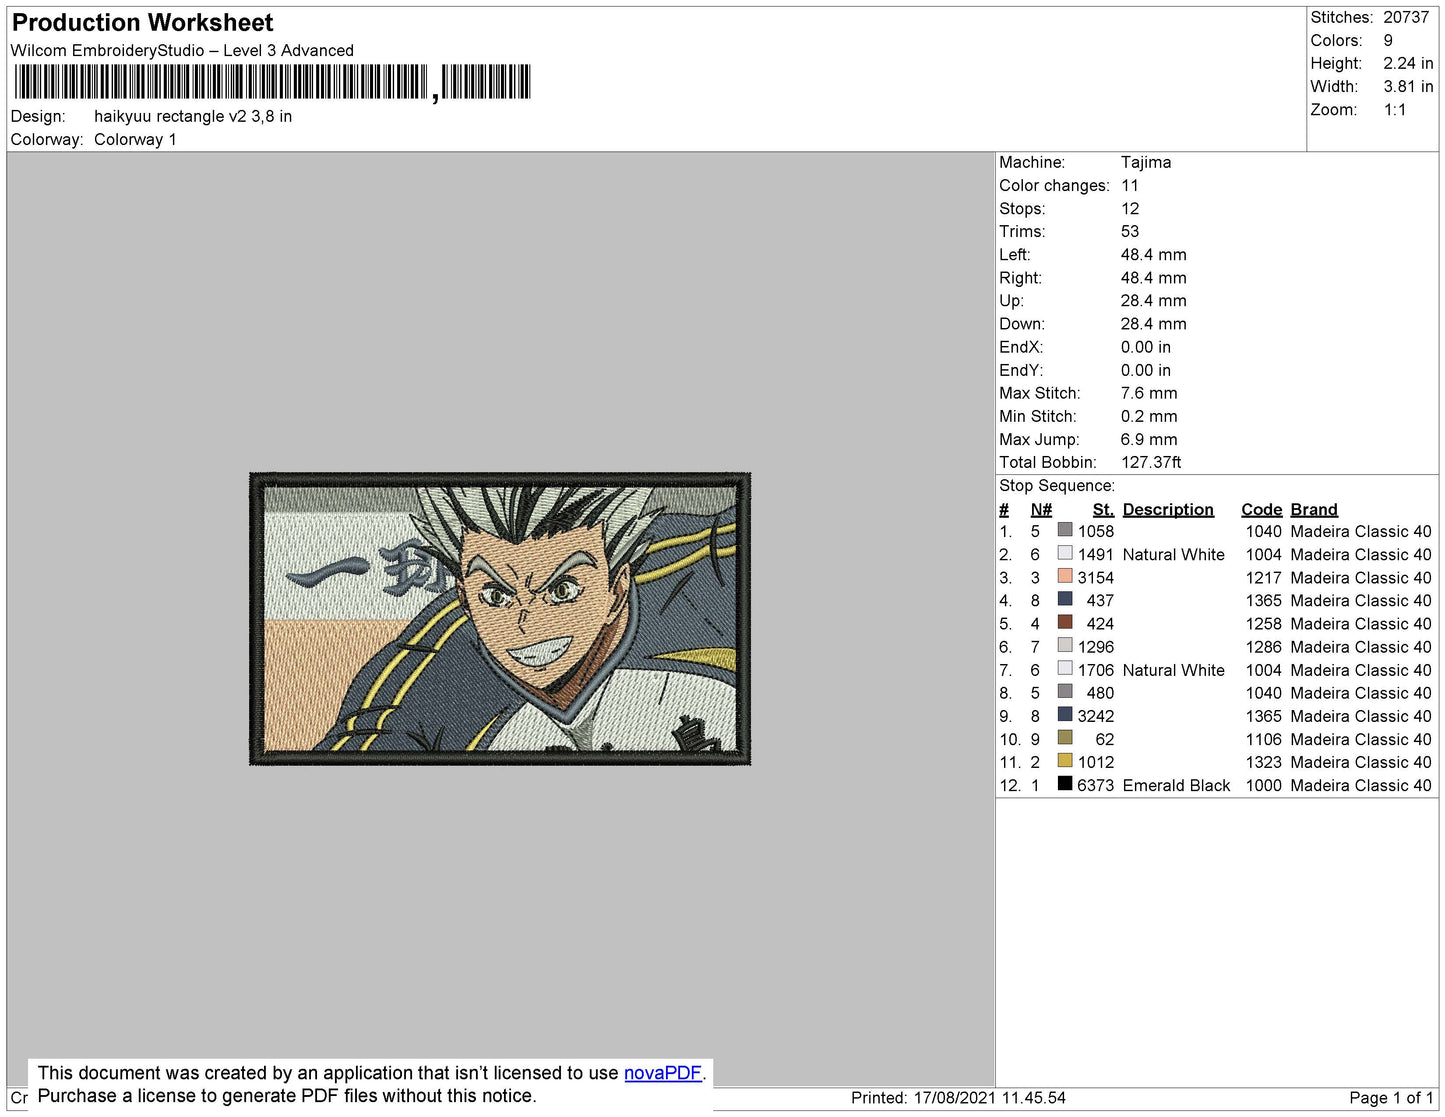Viewport: 1445px width, 1117px height.
Task: Click code '1323' in stop 11
Action: [1264, 762]
